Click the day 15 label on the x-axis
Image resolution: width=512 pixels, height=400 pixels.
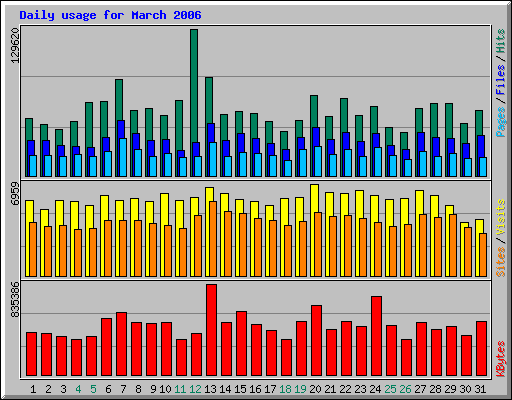[x=240, y=389]
